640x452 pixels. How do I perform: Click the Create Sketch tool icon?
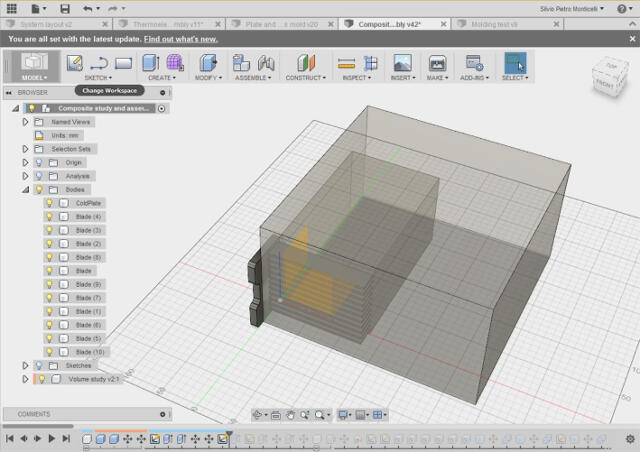pyautogui.click(x=75, y=63)
